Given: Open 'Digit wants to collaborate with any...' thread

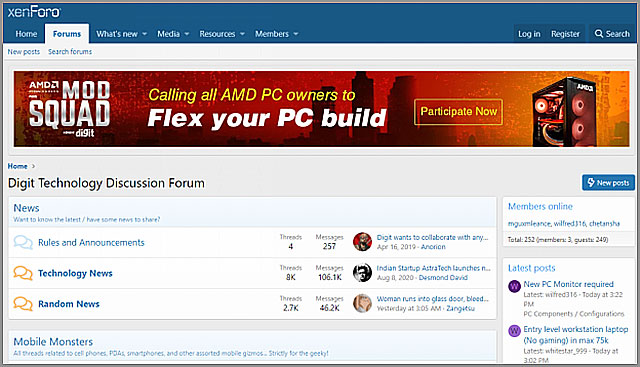Looking at the screenshot, I should tap(432, 237).
